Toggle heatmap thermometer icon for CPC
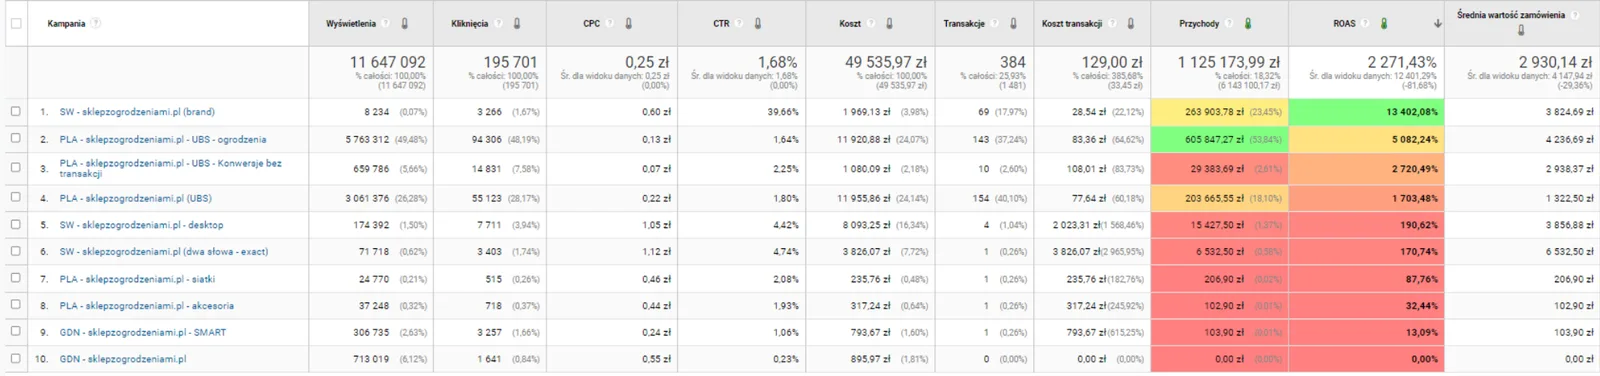Image resolution: width=1600 pixels, height=376 pixels. (628, 23)
